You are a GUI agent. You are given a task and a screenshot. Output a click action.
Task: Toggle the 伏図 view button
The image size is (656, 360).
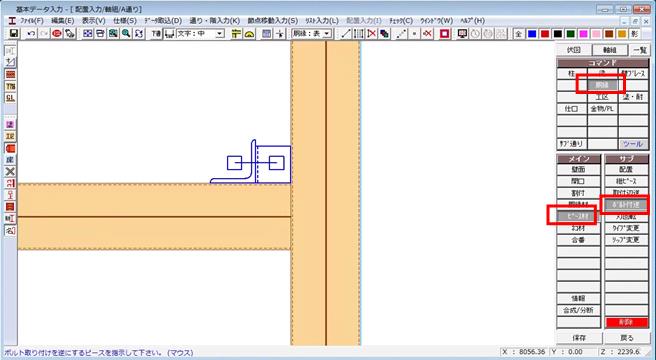(573, 50)
